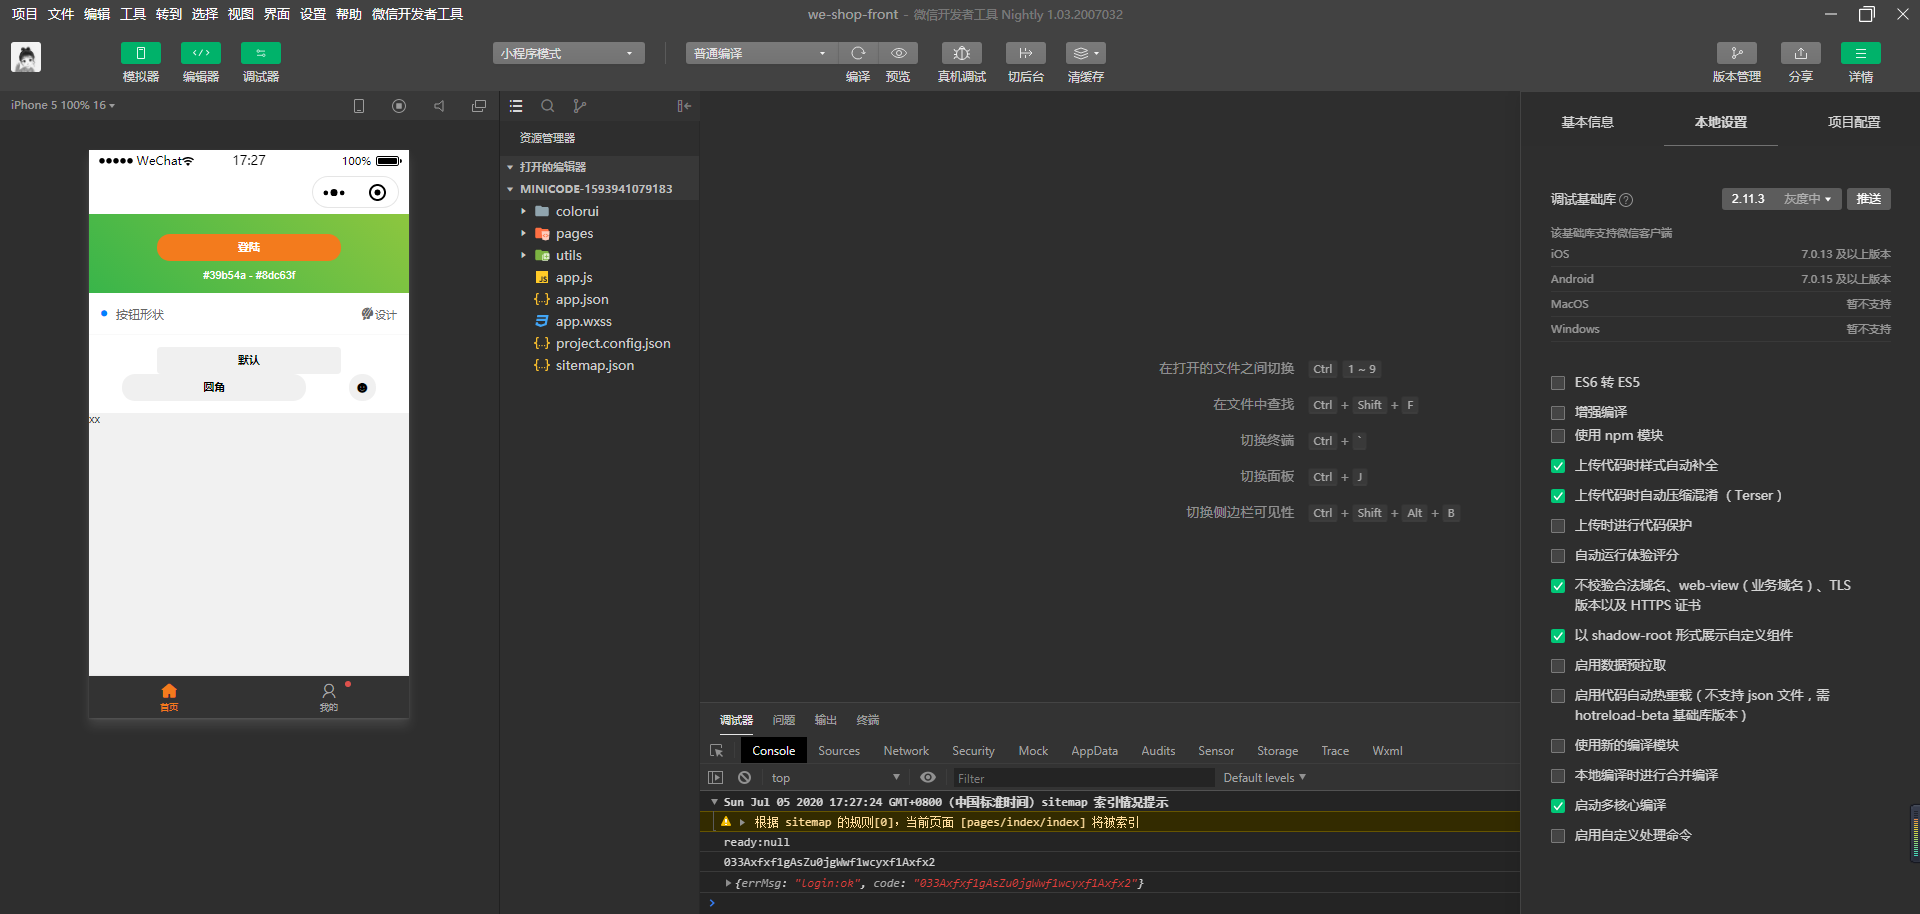Open search in editor sidebar
The image size is (1920, 914).
(548, 106)
